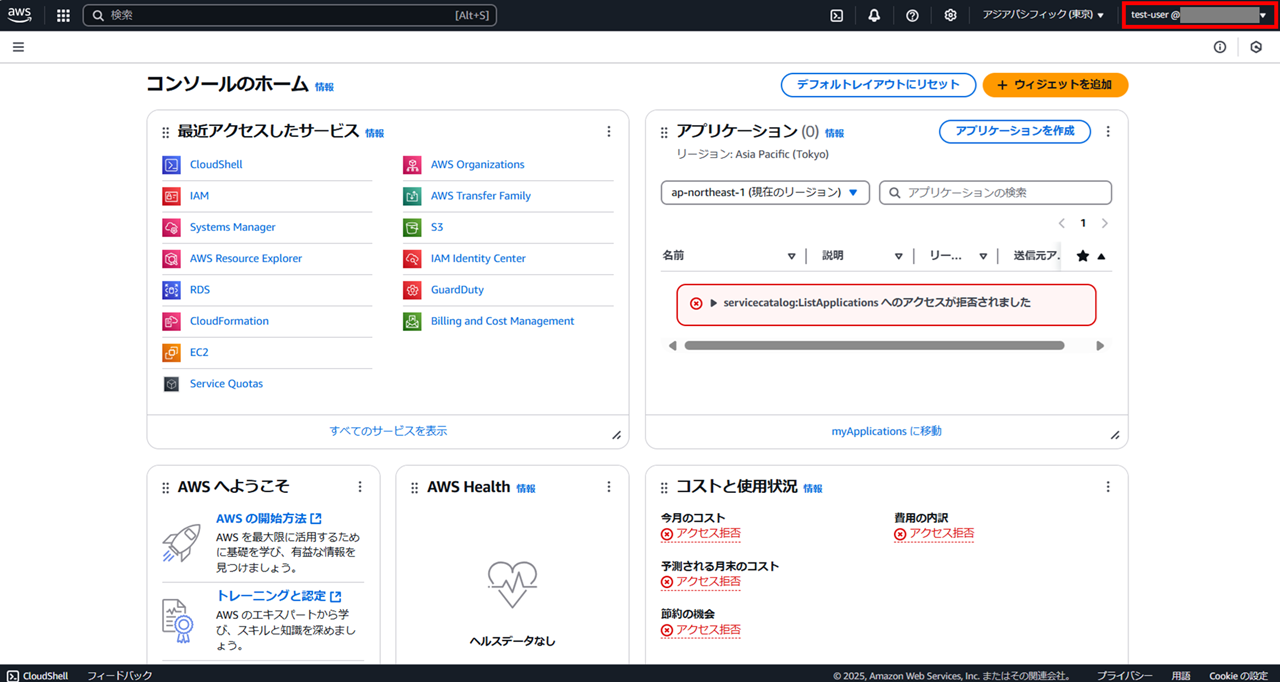
Task: Click the AWS logo home icon
Action: pyautogui.click(x=21, y=15)
